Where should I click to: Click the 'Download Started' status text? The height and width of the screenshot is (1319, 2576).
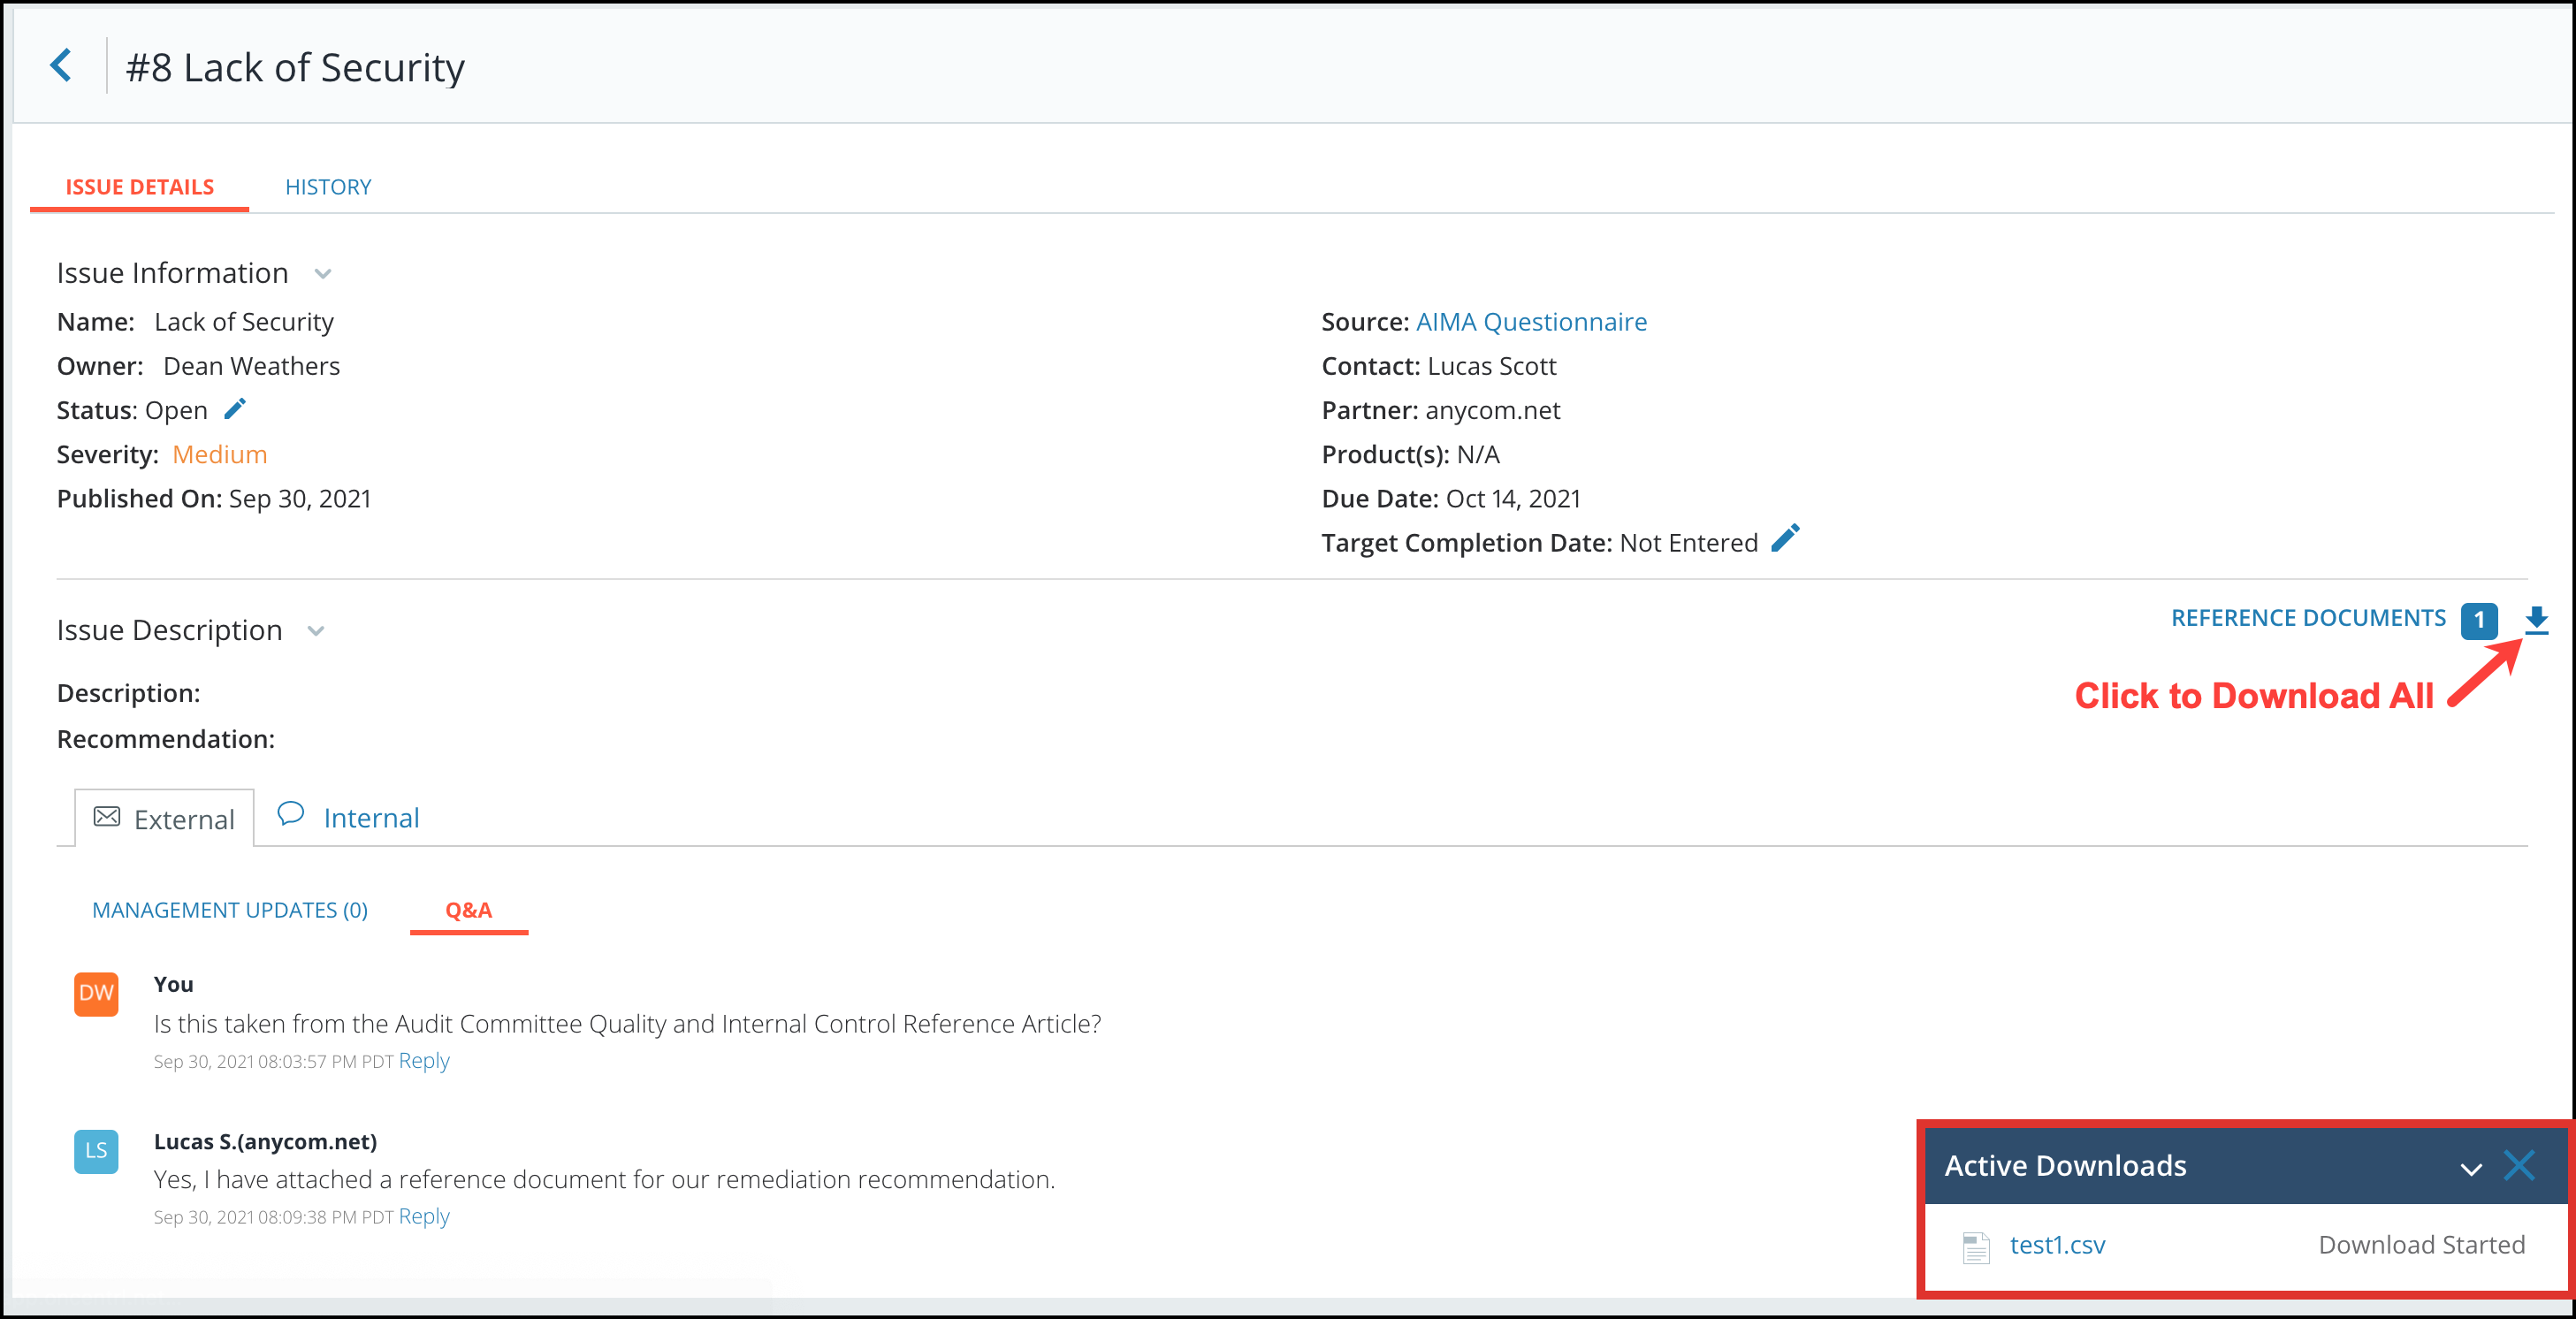tap(2421, 1245)
